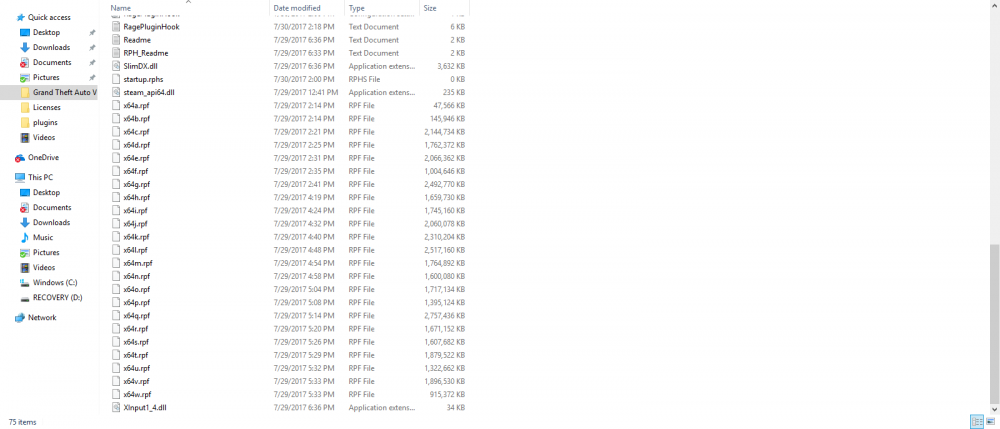Screen dimensions: 1000x429
Task: Open the plugins folder icon
Action: tap(25, 122)
